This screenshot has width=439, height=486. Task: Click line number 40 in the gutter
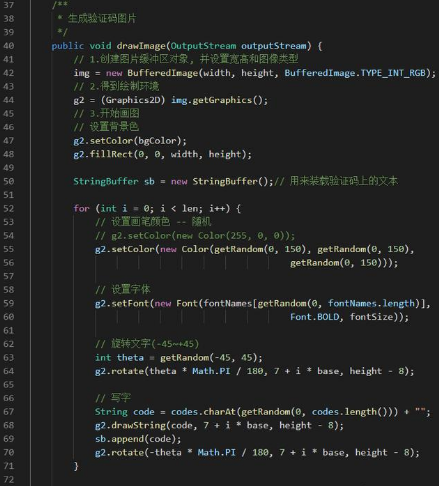click(8, 46)
